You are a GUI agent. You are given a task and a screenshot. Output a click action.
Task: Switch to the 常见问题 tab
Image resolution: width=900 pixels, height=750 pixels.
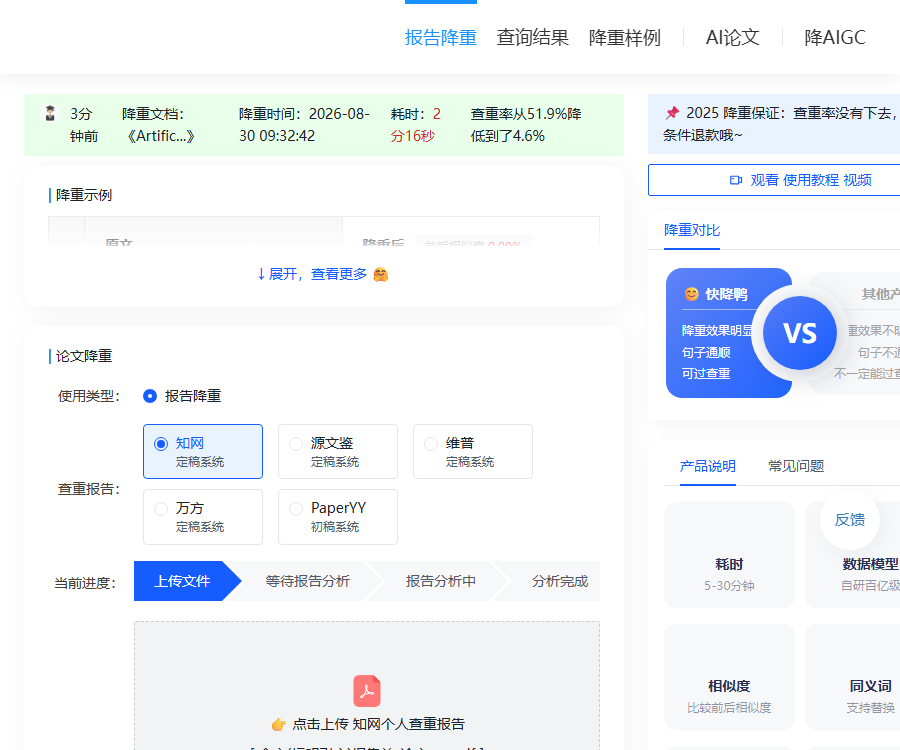(x=796, y=466)
